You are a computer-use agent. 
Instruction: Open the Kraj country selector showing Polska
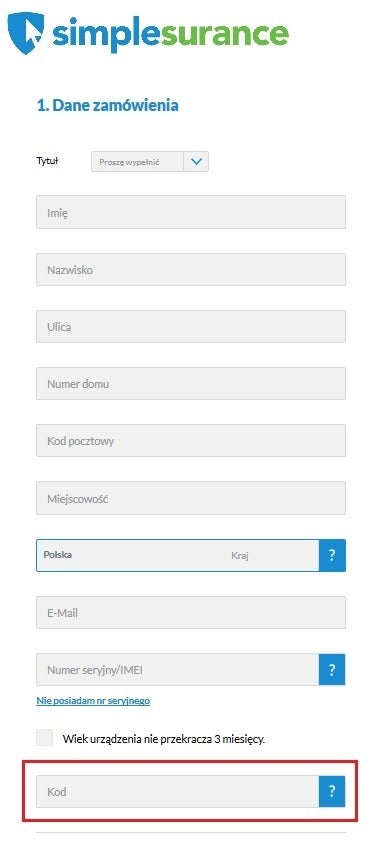(178, 555)
